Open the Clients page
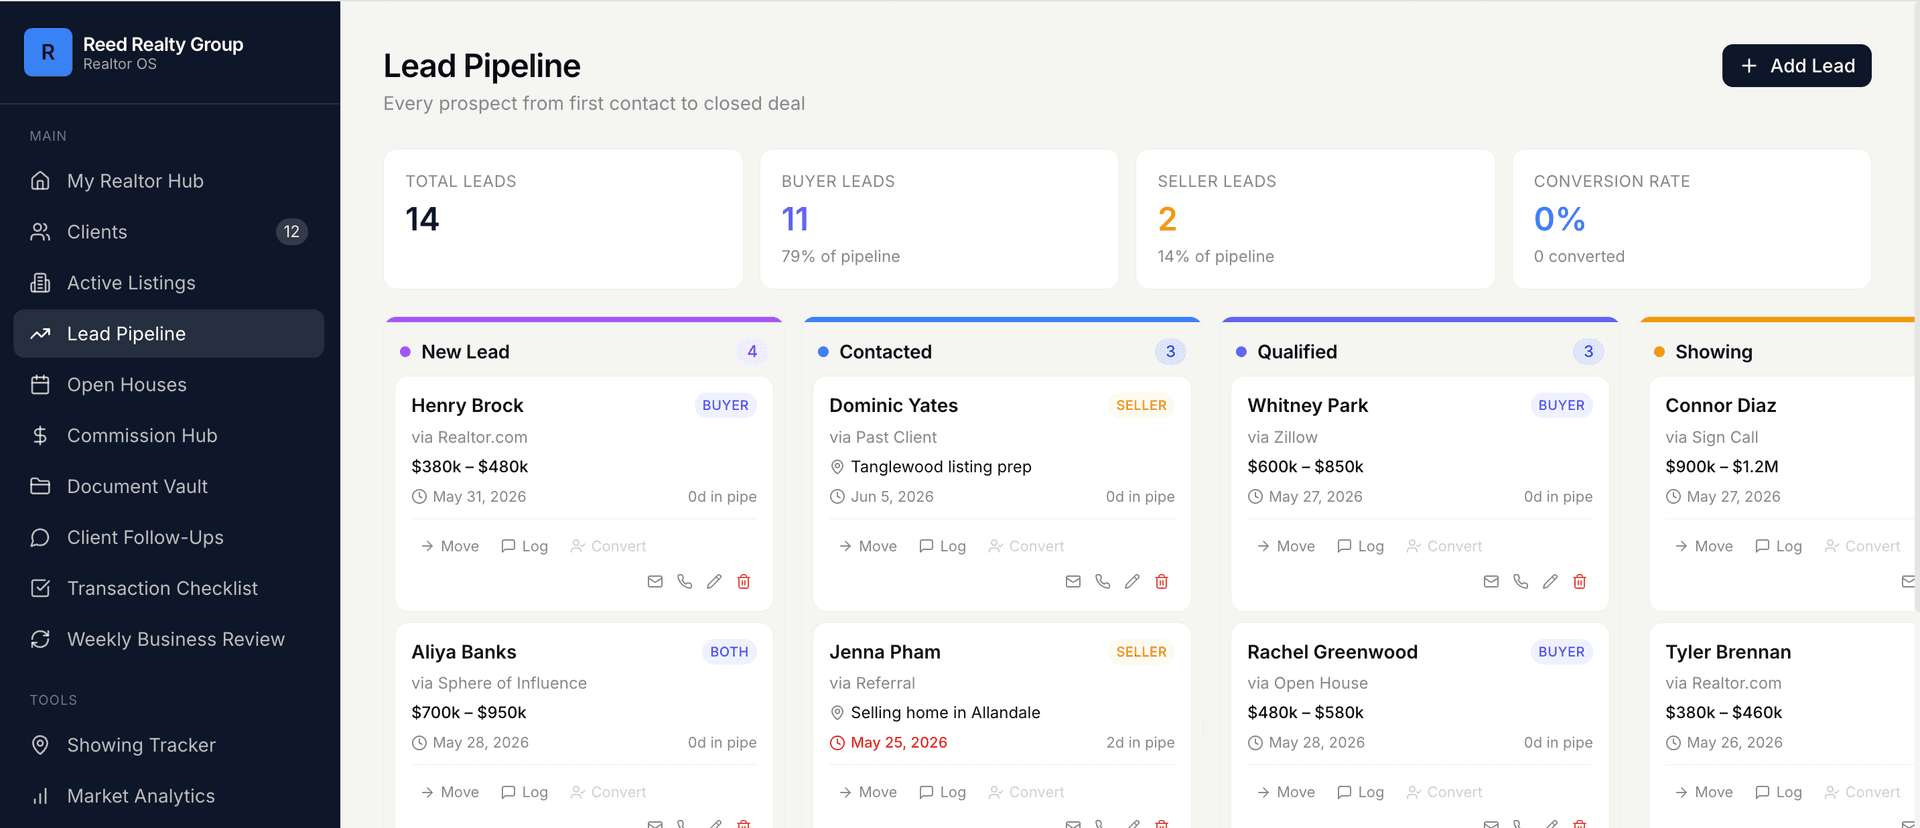Image resolution: width=1920 pixels, height=828 pixels. tap(168, 232)
